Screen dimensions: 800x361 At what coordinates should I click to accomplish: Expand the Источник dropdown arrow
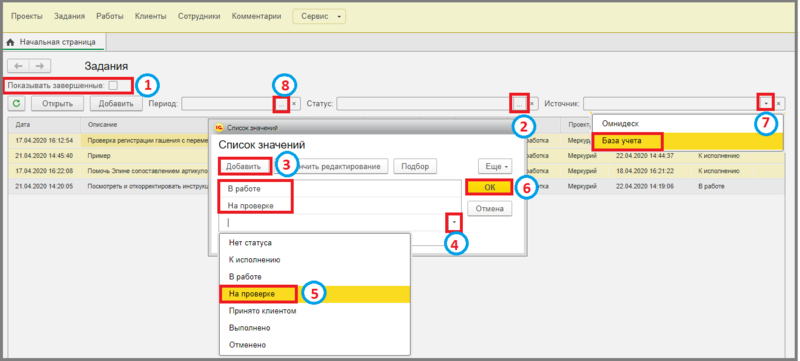click(x=766, y=104)
